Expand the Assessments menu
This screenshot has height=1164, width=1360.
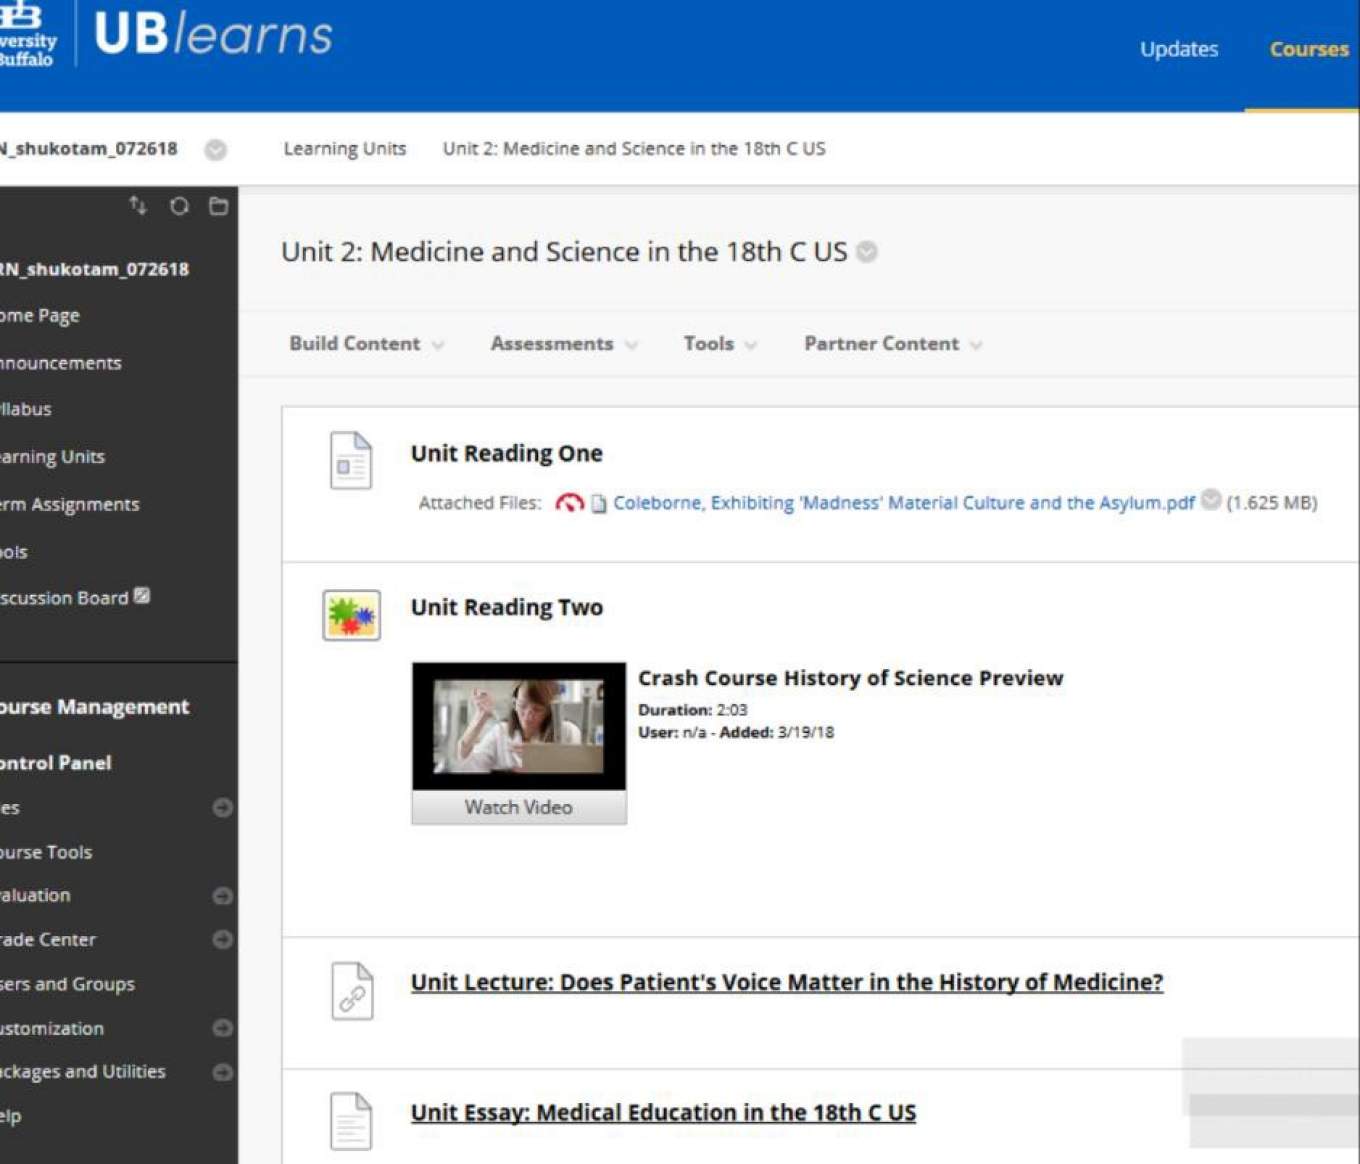563,344
